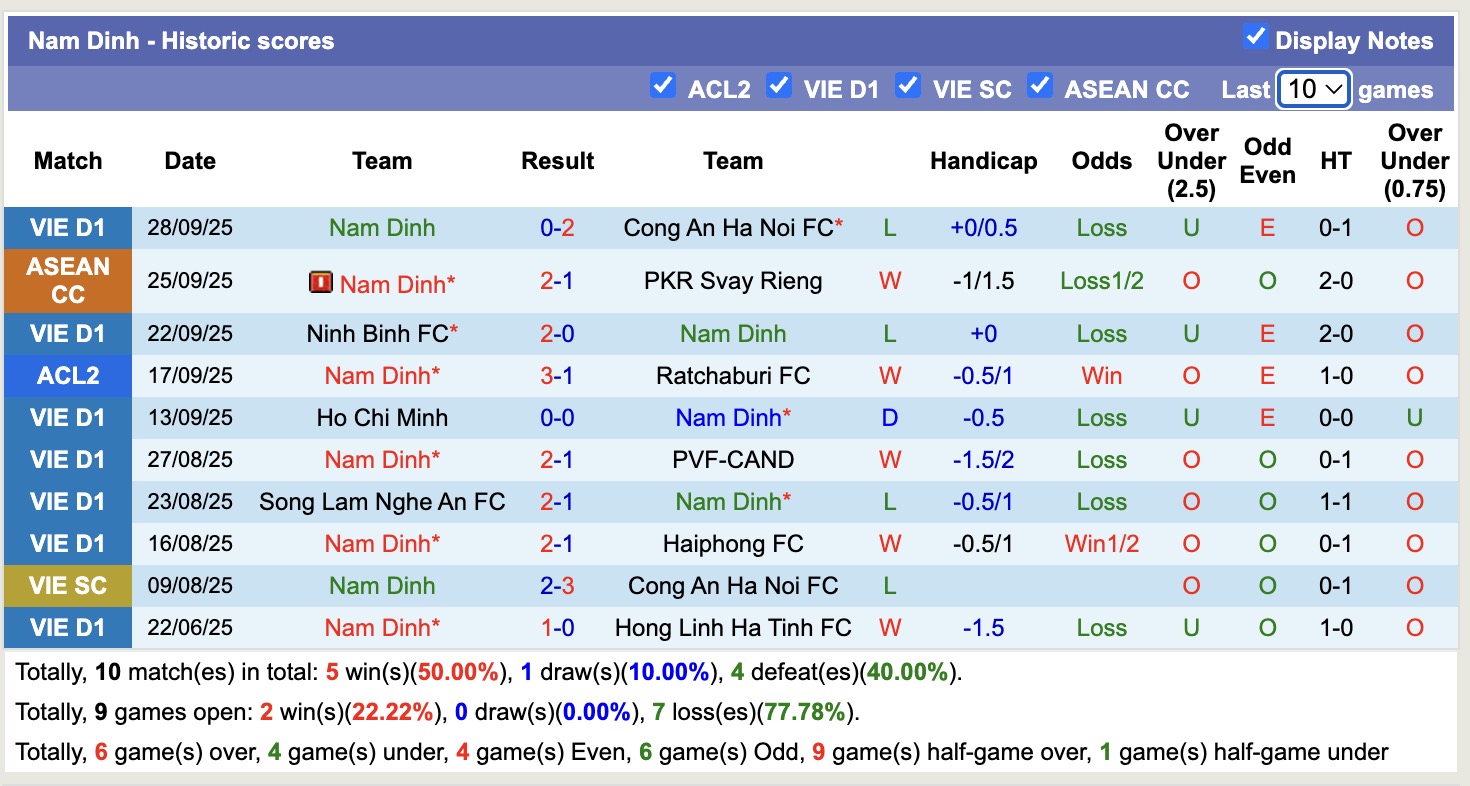
Task: Click the ASEAN CC badge on the 25/09 row
Action: click(67, 281)
